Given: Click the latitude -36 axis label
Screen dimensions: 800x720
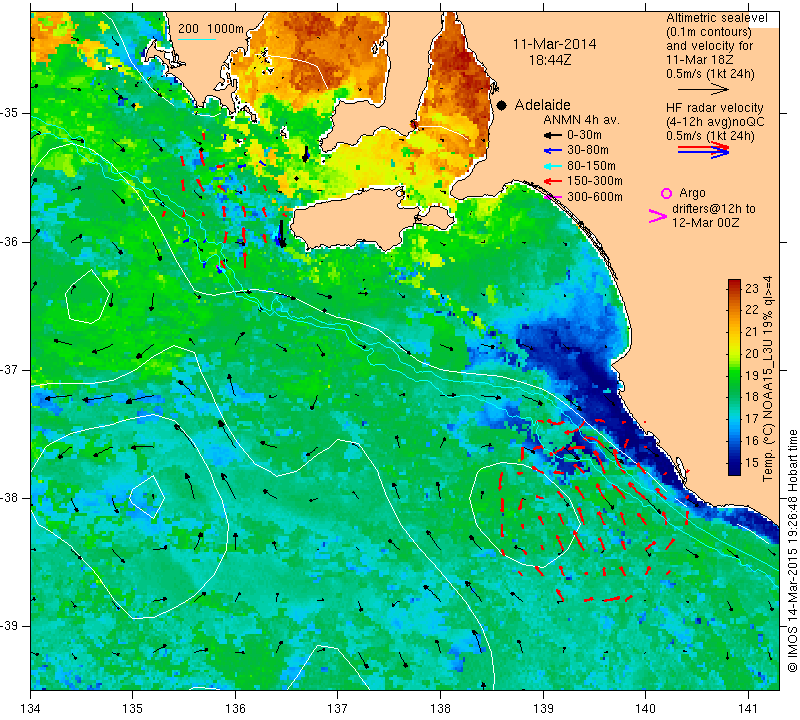Looking at the screenshot, I should tap(9, 241).
